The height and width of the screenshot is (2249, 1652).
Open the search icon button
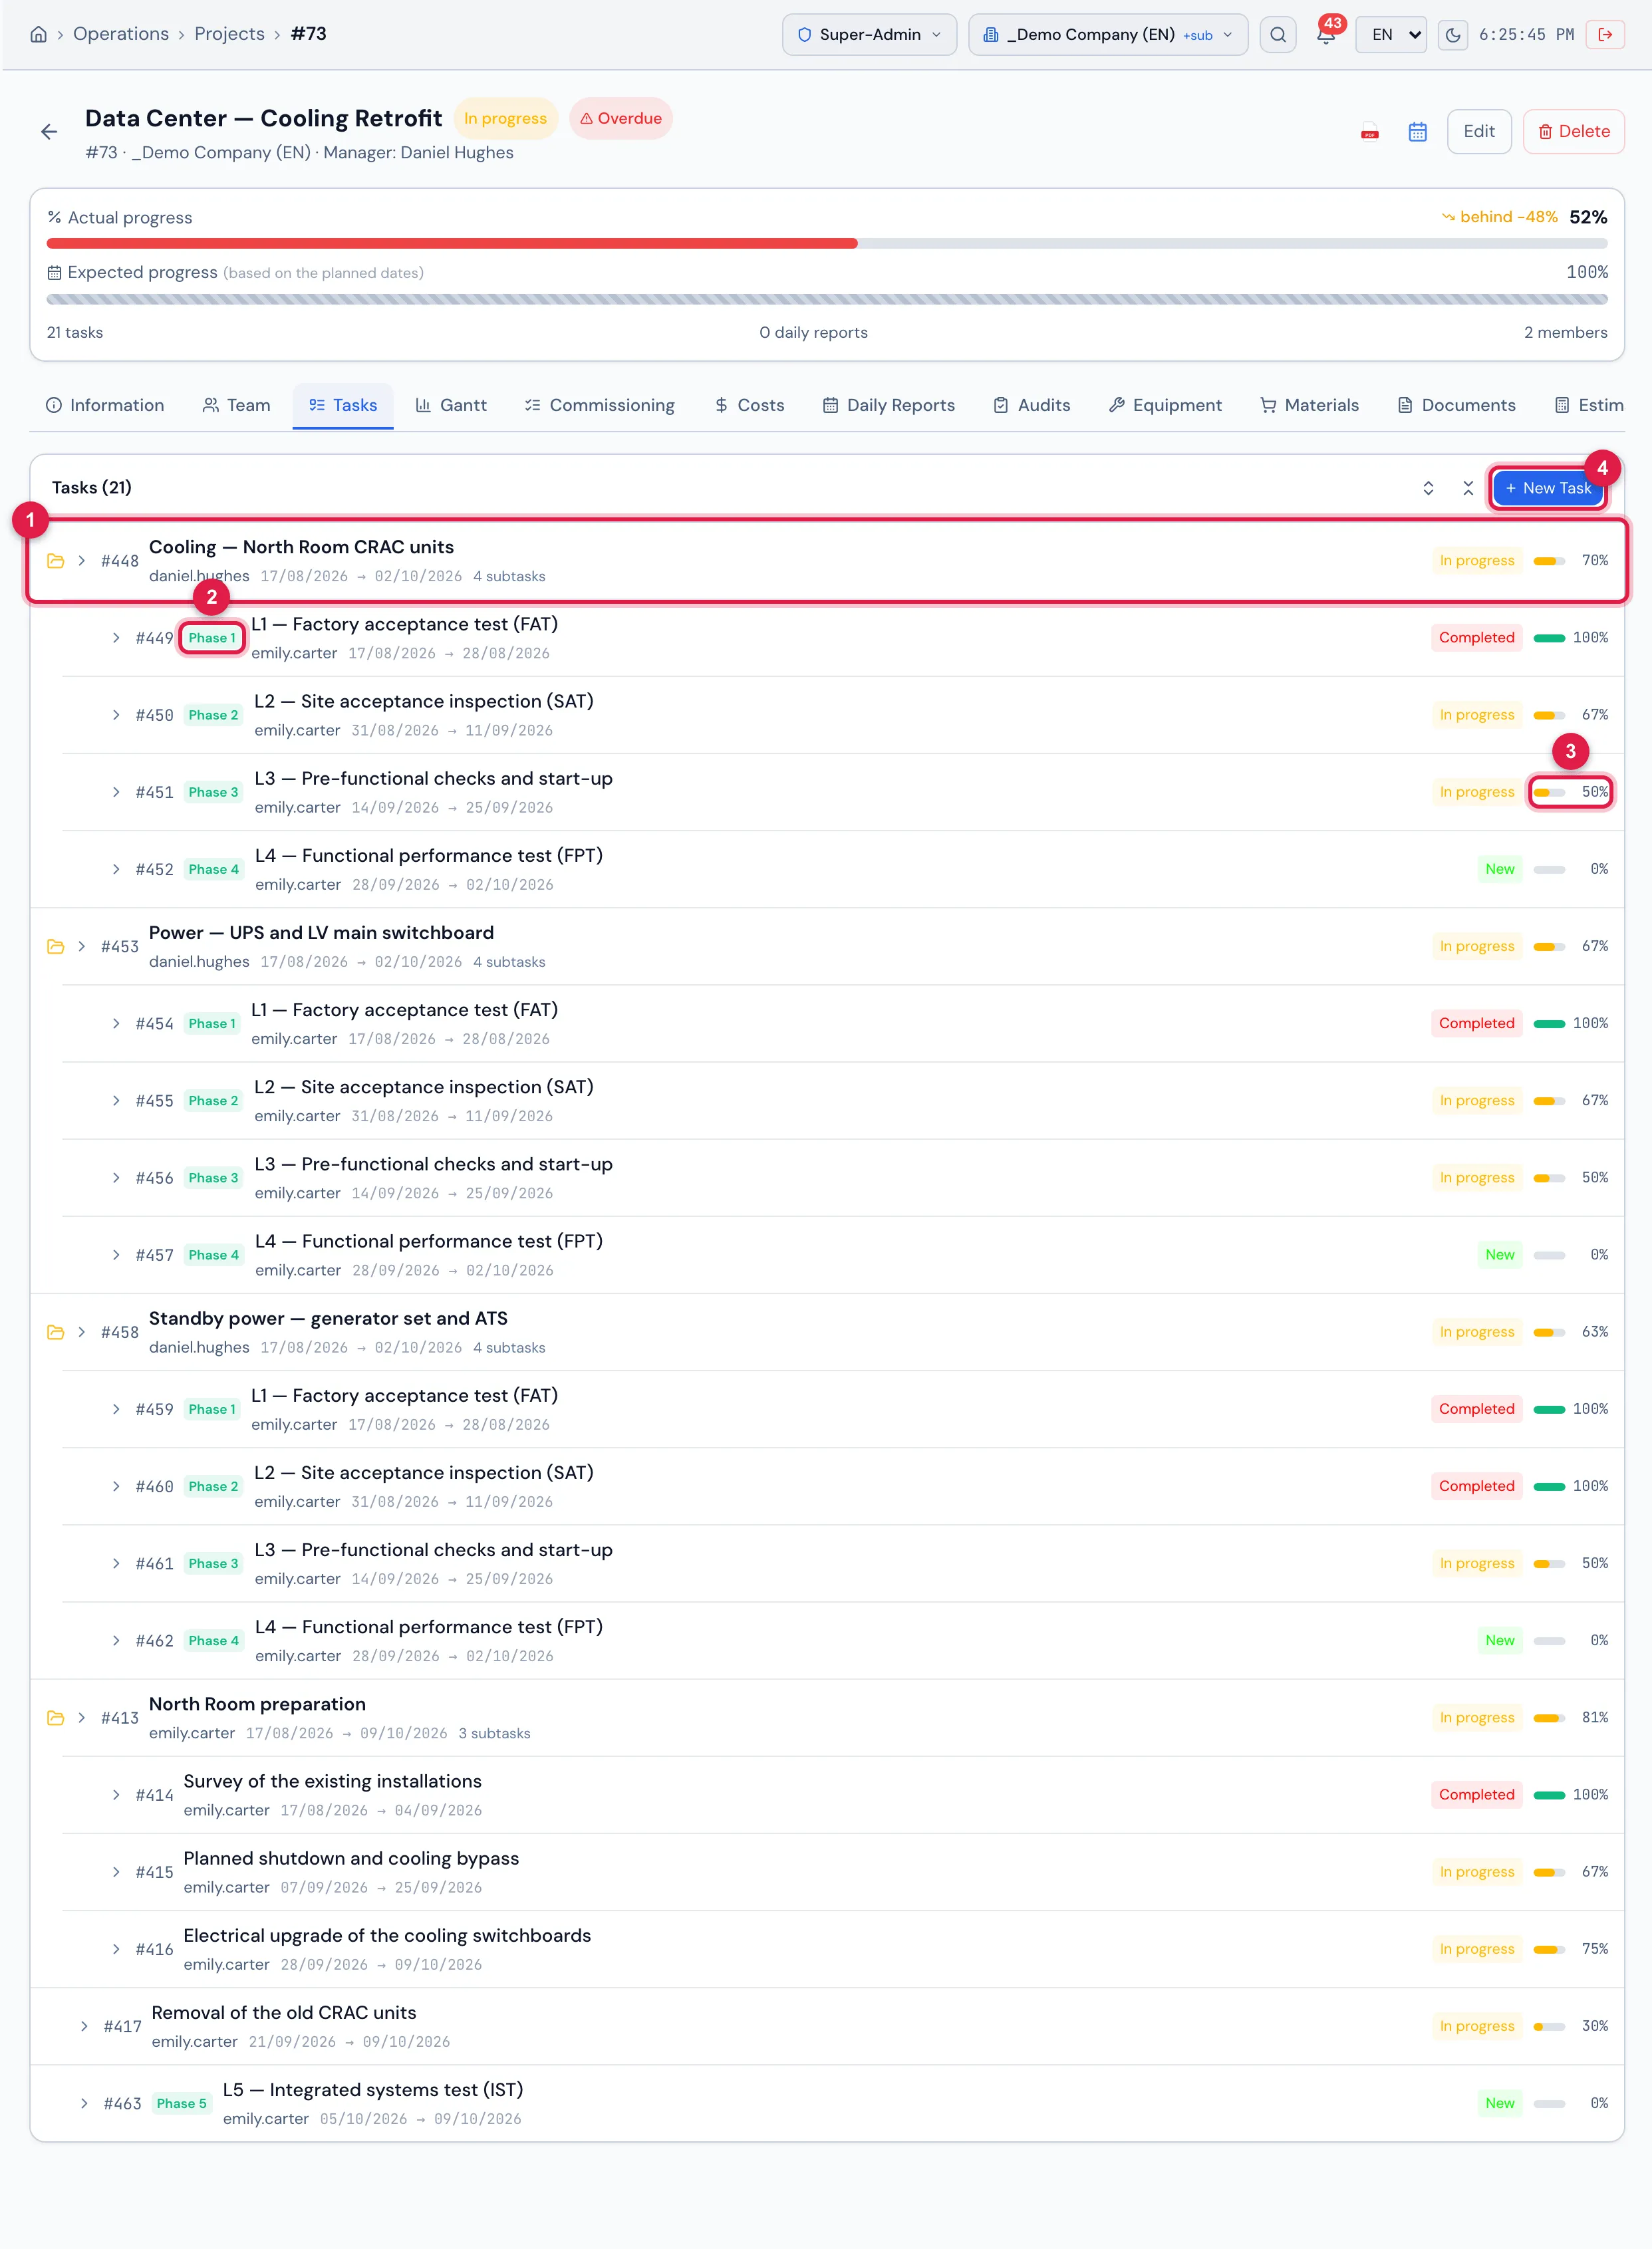click(x=1278, y=34)
